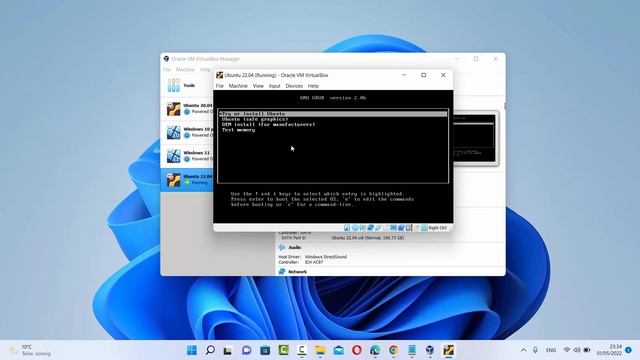This screenshot has width=640, height=360.
Task: Click the VM window title bar icon
Action: point(220,75)
